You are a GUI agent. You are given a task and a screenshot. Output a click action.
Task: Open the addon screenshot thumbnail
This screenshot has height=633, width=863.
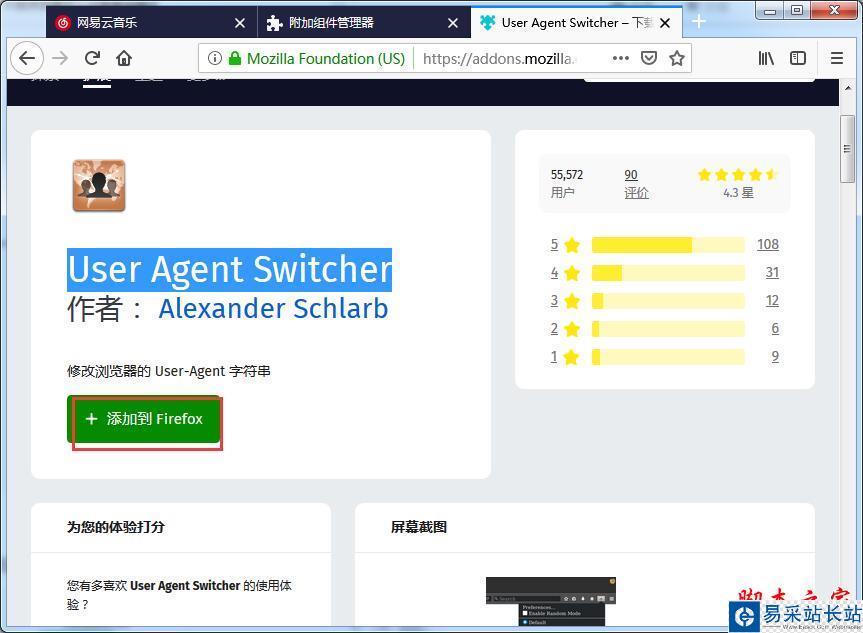click(x=550, y=601)
